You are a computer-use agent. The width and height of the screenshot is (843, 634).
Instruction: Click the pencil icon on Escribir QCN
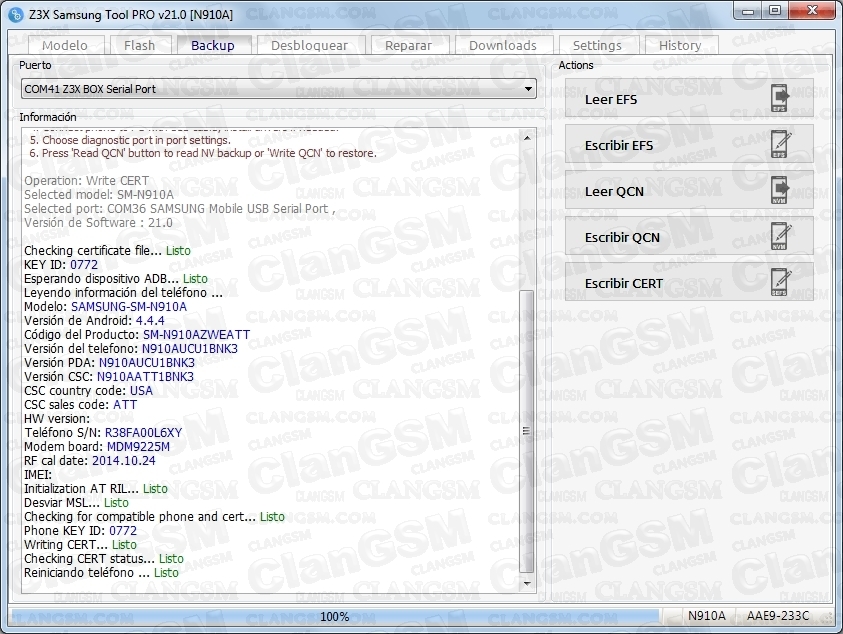pyautogui.click(x=781, y=237)
